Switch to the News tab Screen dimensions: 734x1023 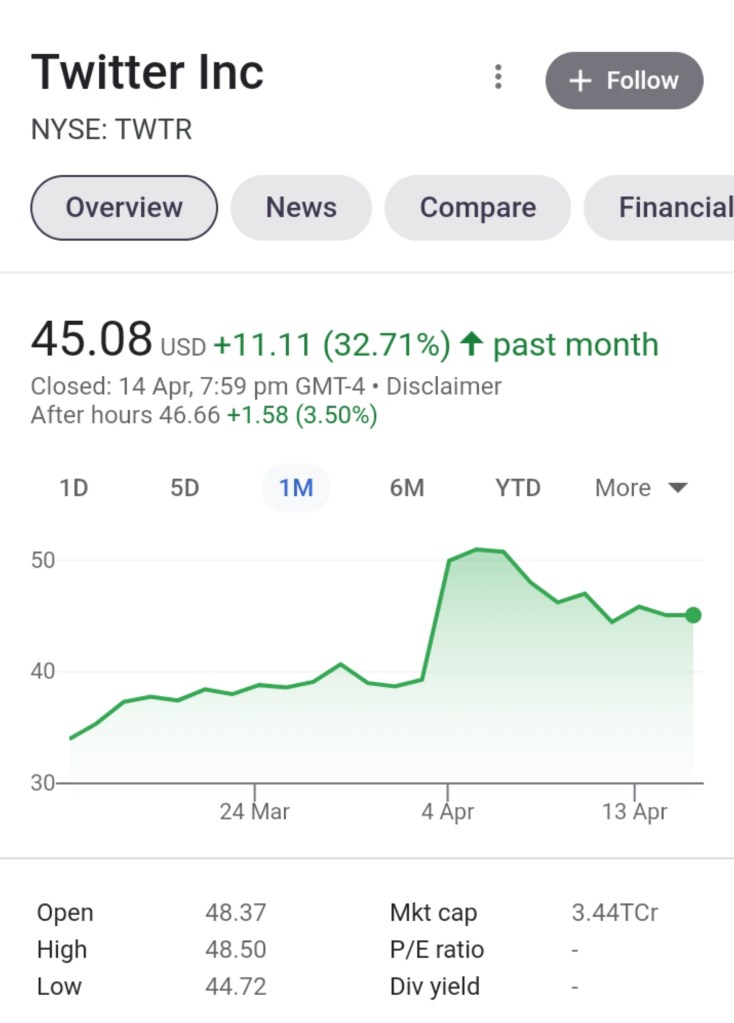point(301,207)
